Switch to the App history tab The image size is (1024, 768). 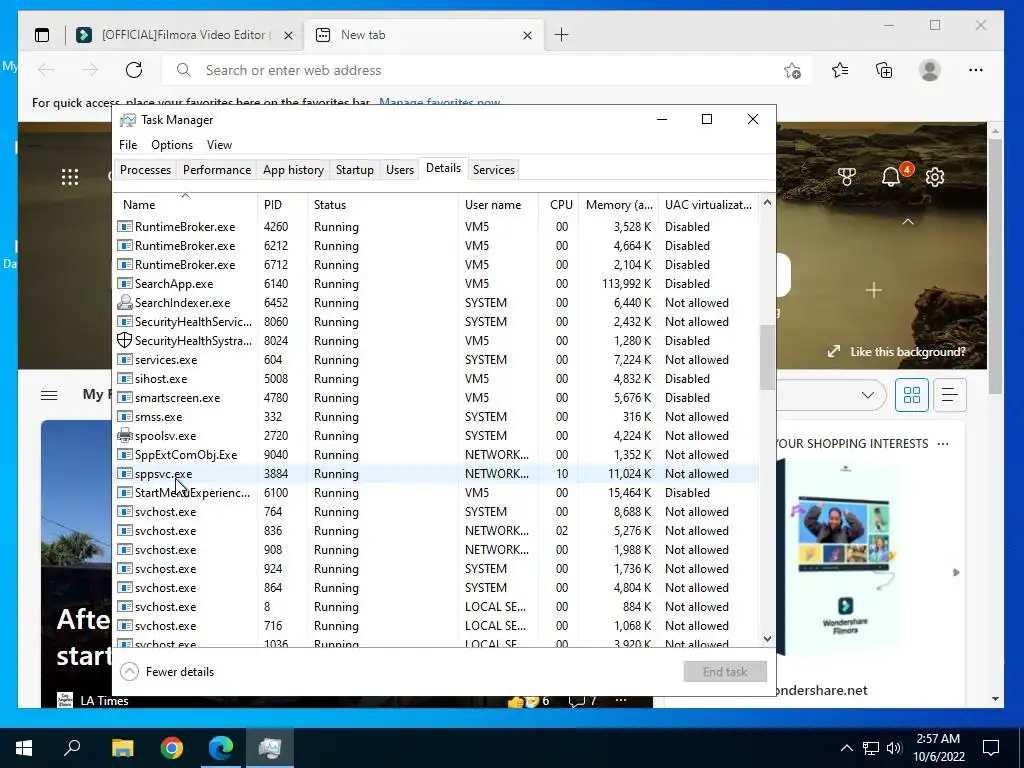(x=293, y=170)
